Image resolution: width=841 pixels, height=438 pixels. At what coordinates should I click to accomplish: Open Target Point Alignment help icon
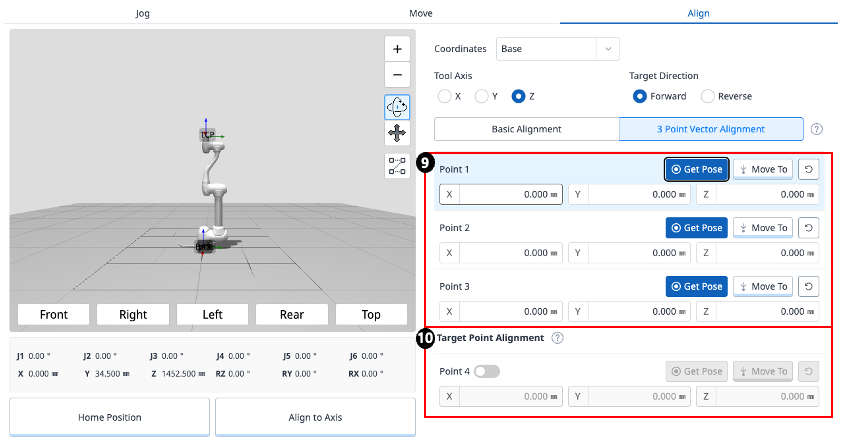[x=557, y=338]
